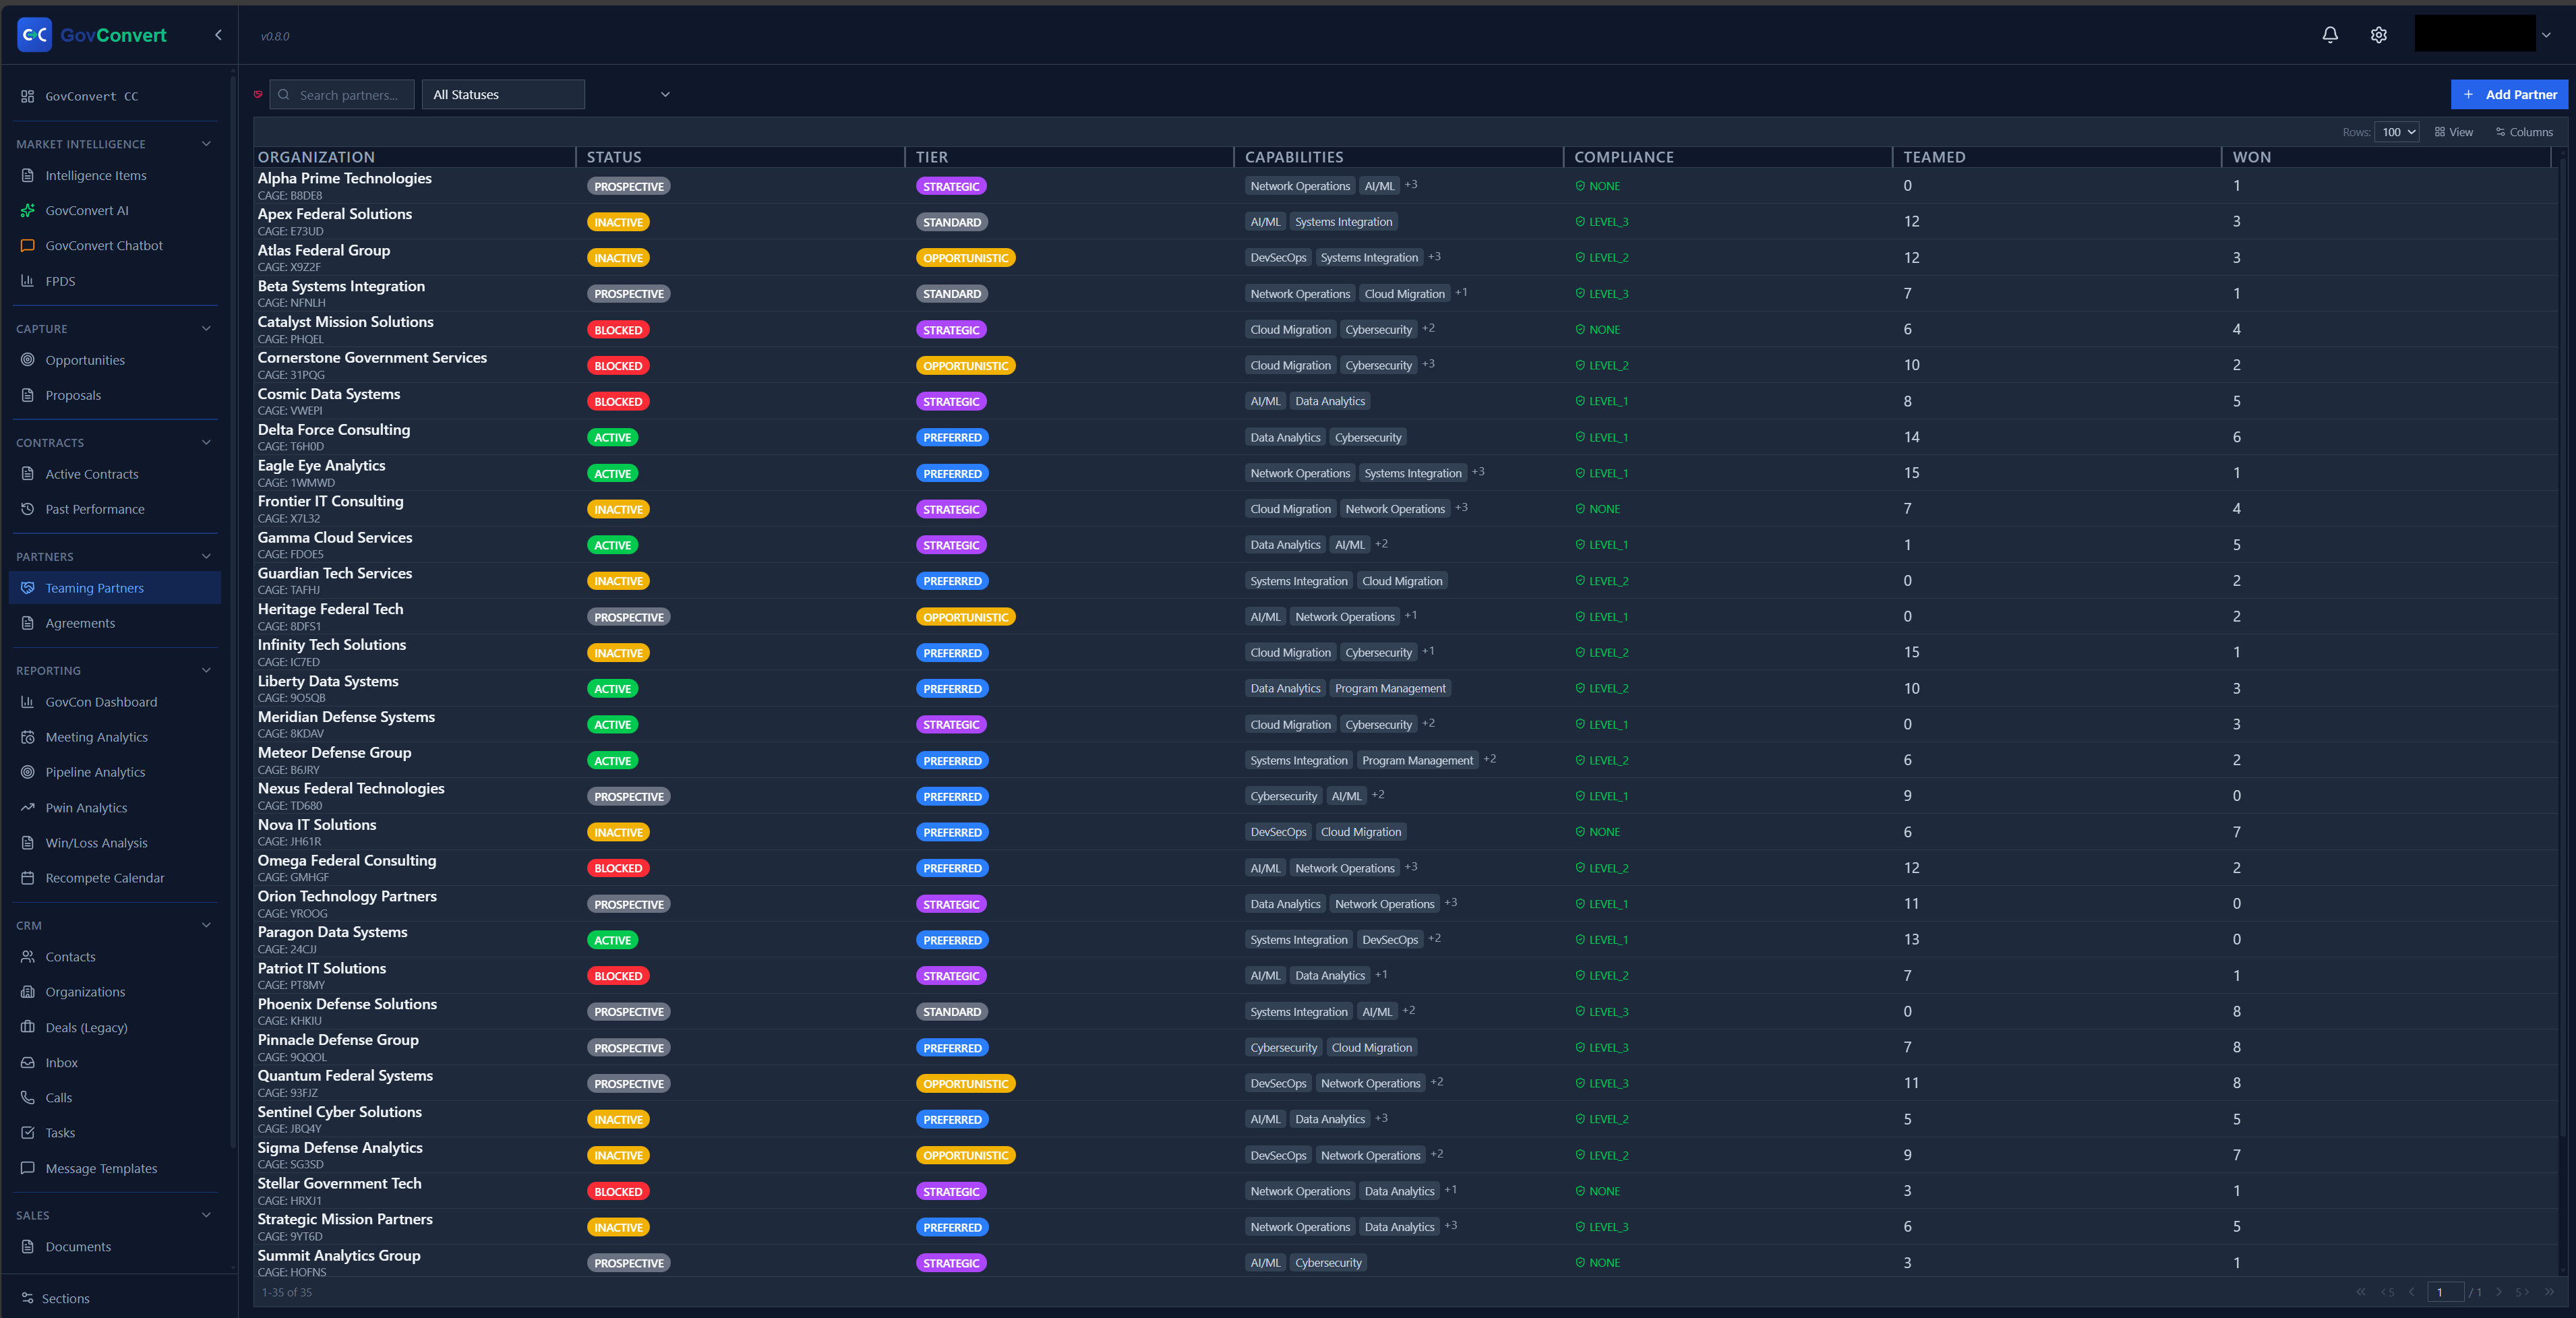Open the notifications bell icon
Viewport: 2576px width, 1318px height.
pyautogui.click(x=2329, y=35)
